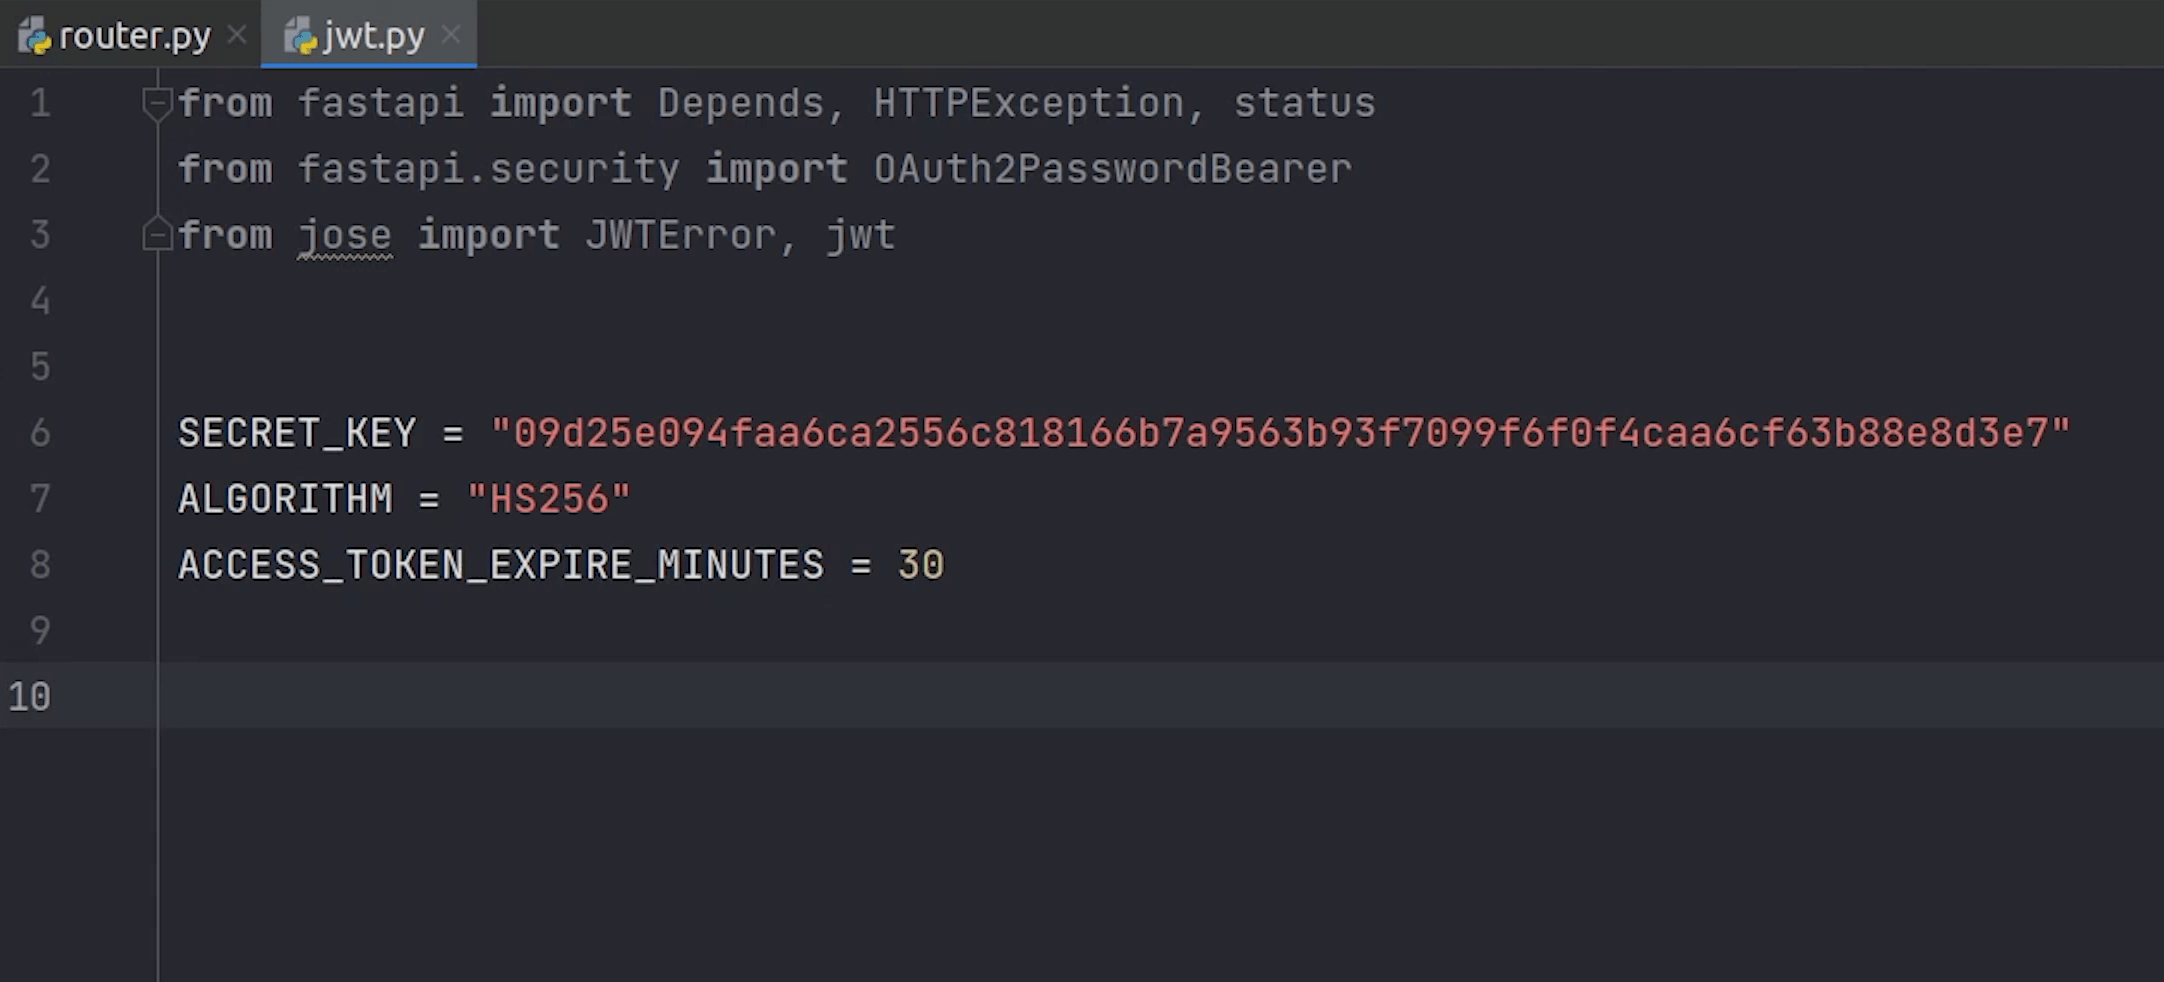
Task: Collapse the imports fold at line 1
Action: (x=157, y=103)
